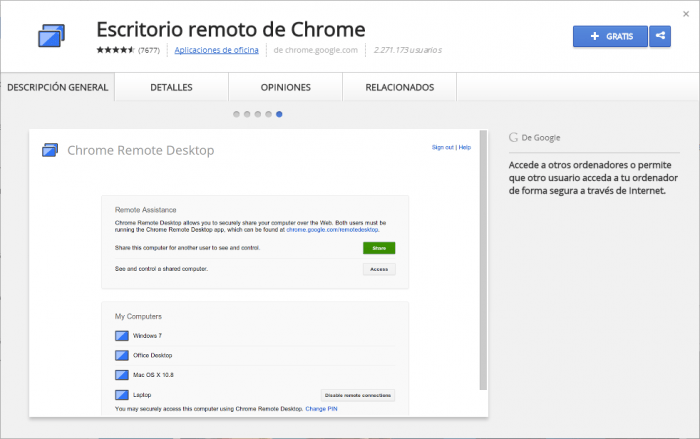This screenshot has height=439, width=700.
Task: Select the second screenshot carousel dot
Action: click(x=247, y=114)
